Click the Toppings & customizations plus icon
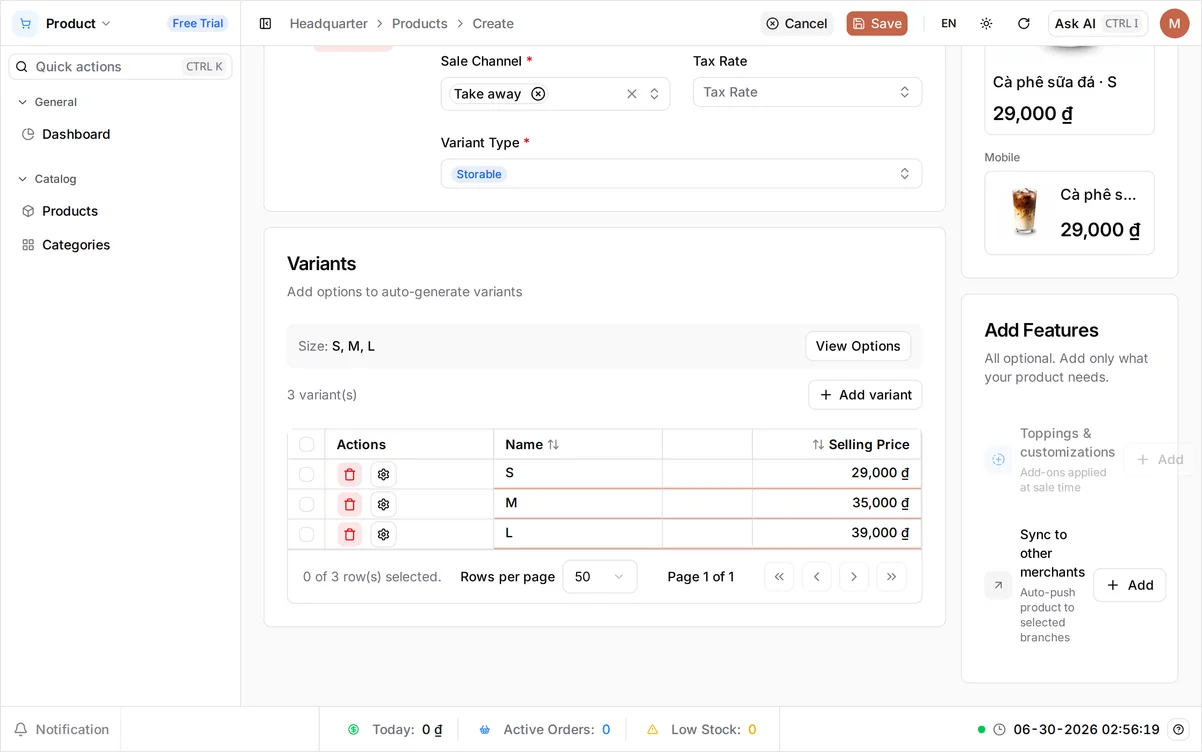 998,459
